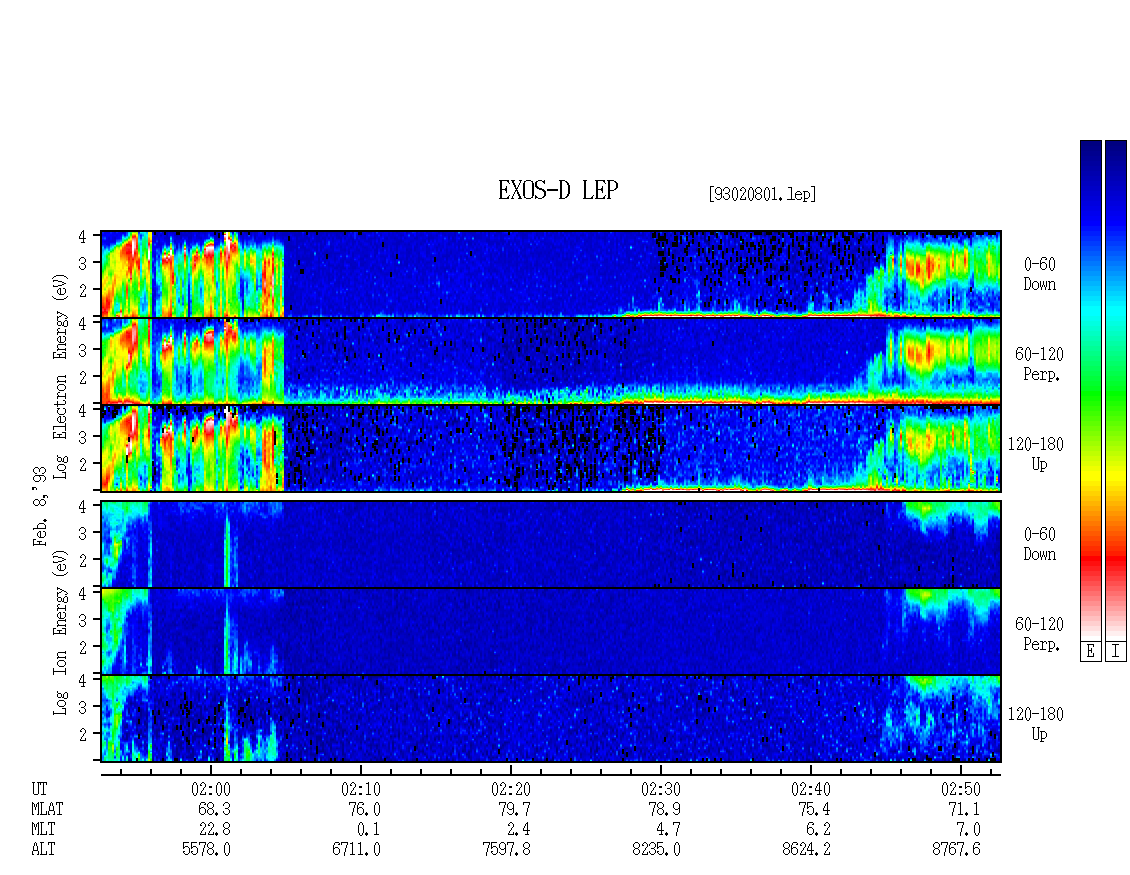
Task: Click the electron panel's 0-60 Down label
Action: 1040,275
